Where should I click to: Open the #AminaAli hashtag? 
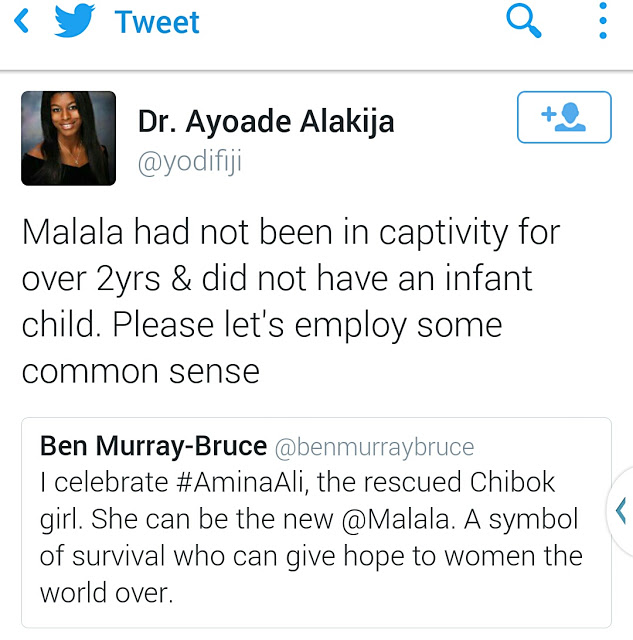pos(242,482)
